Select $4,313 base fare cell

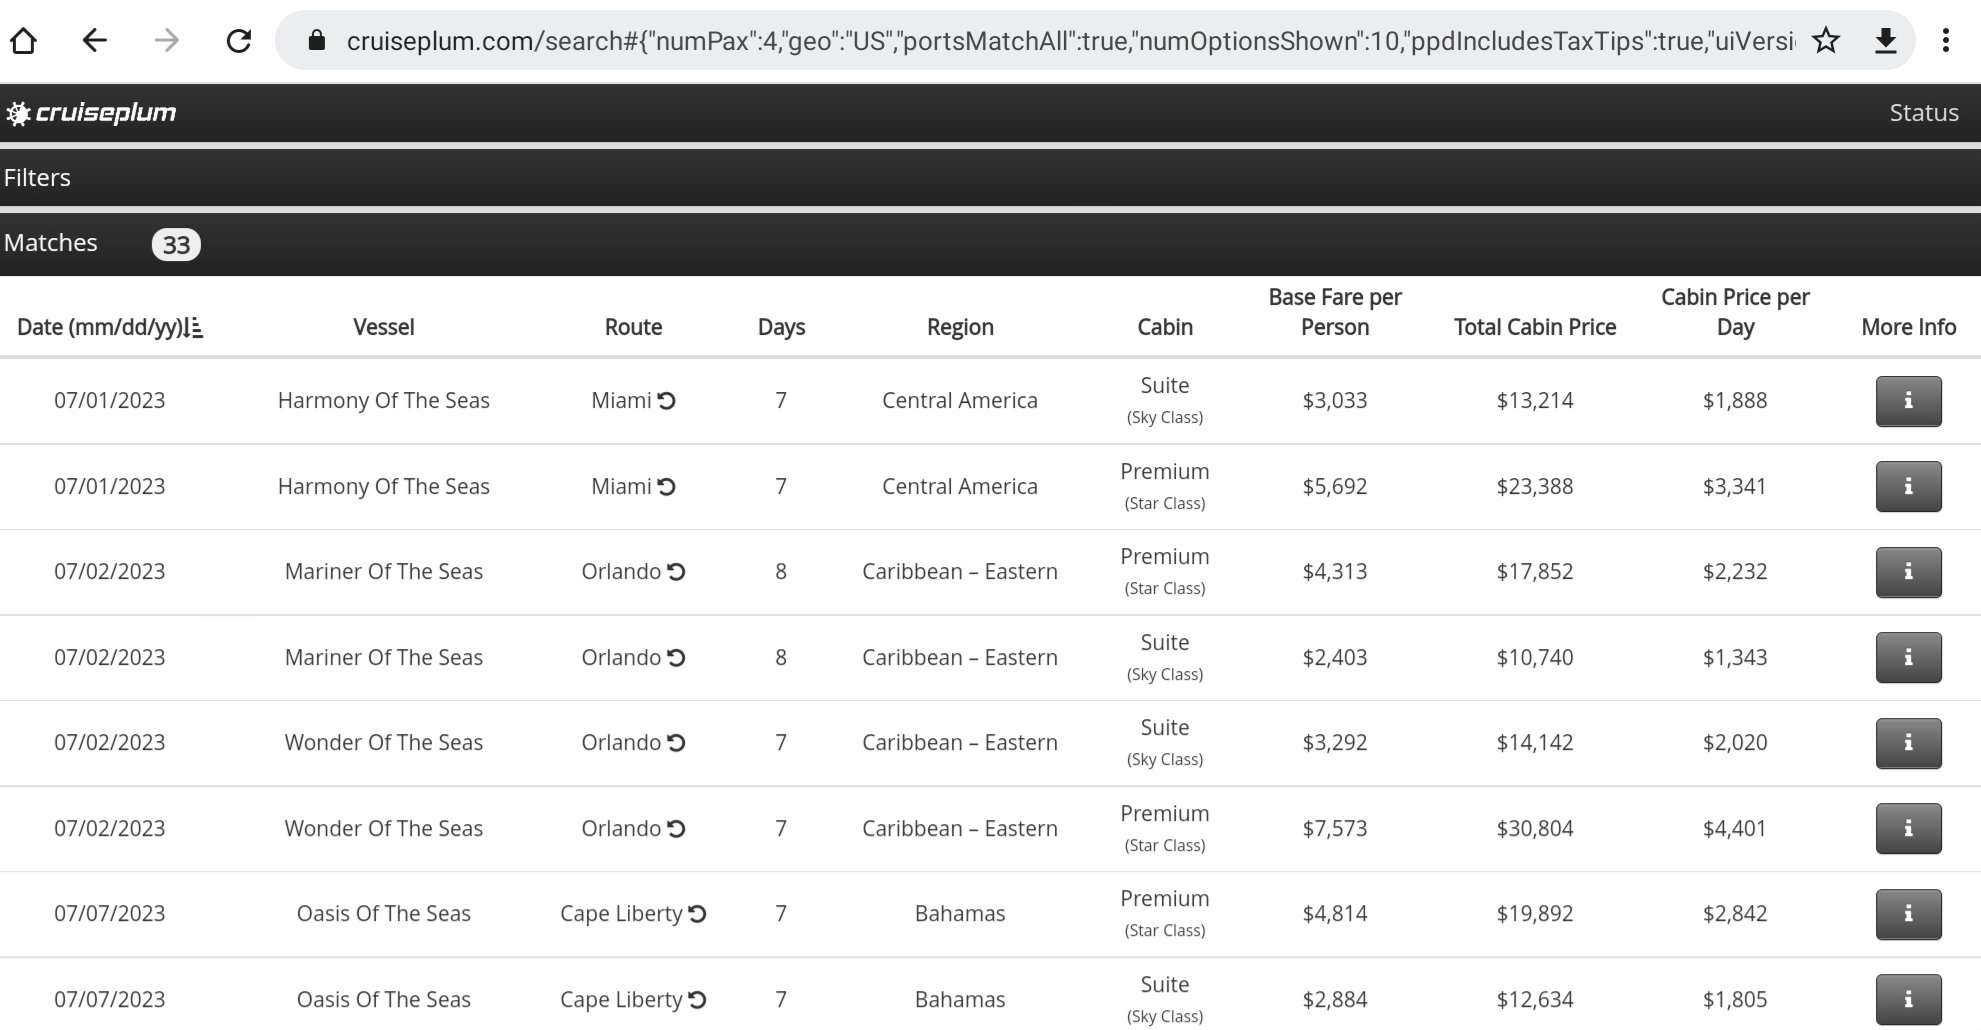click(x=1335, y=572)
